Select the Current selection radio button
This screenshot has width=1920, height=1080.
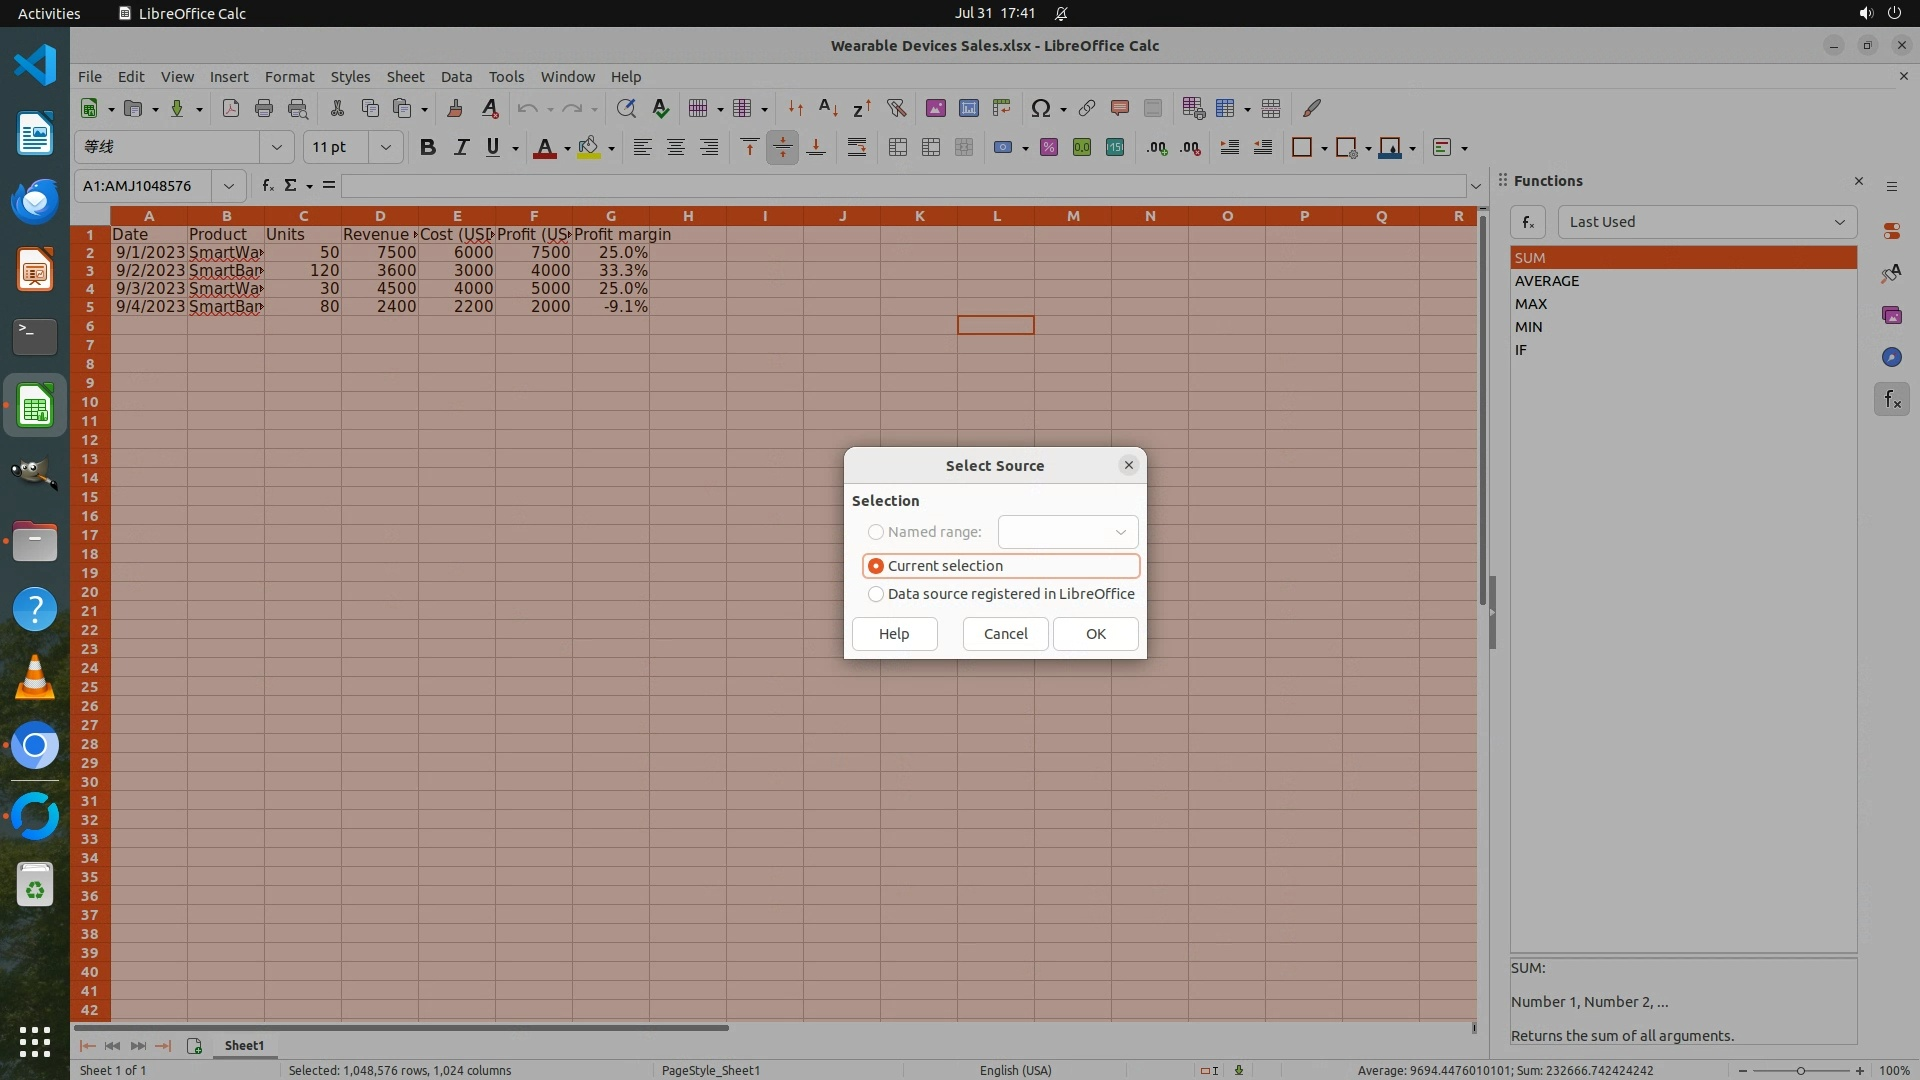[x=876, y=566]
